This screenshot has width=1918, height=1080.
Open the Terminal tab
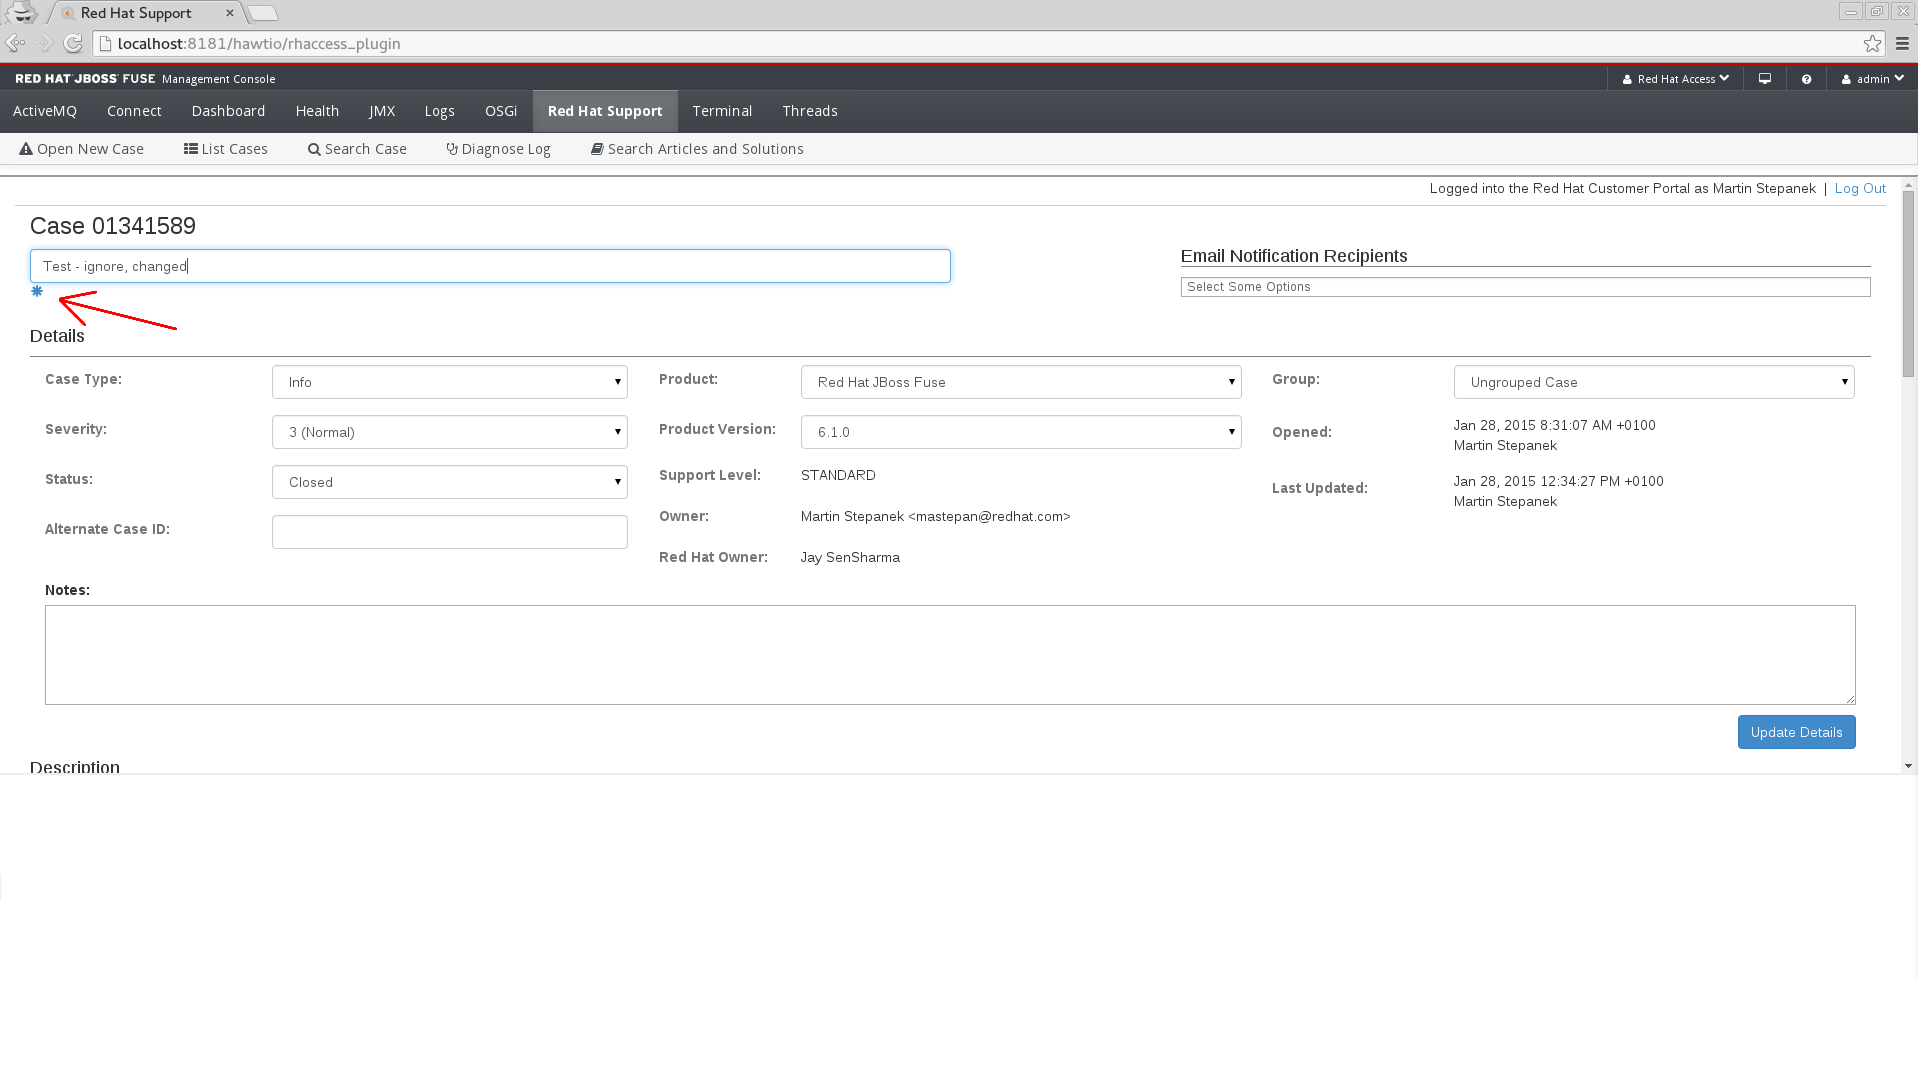(x=722, y=111)
